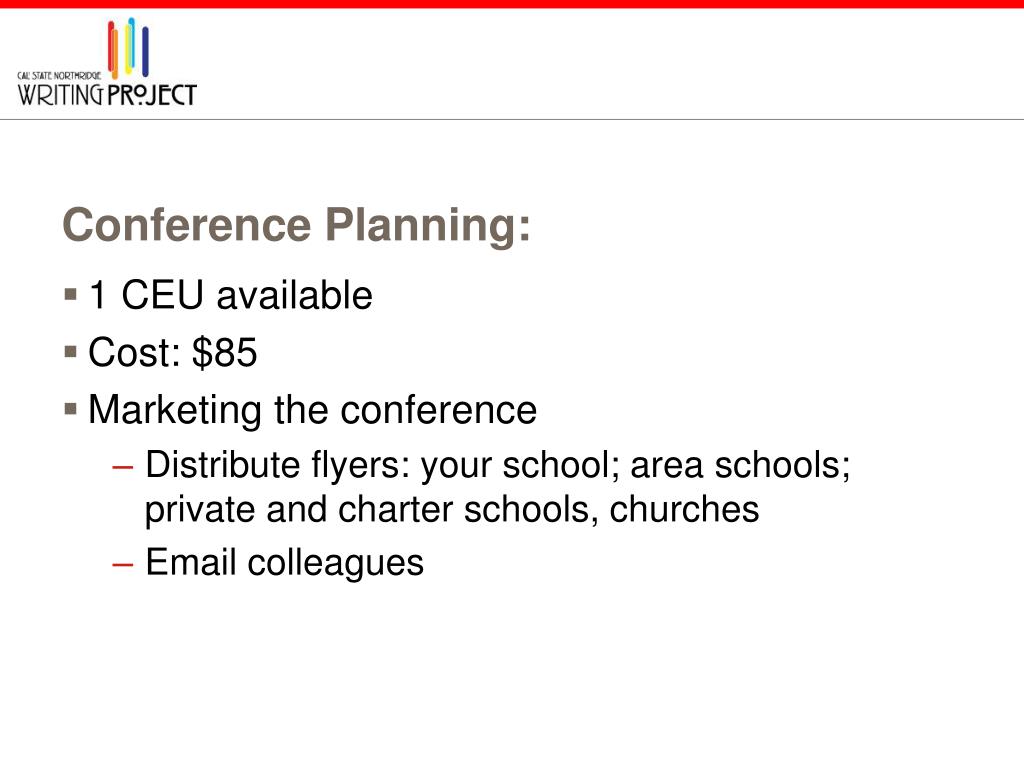
Task: Click the square bullet before CEU available
Action: [x=71, y=294]
